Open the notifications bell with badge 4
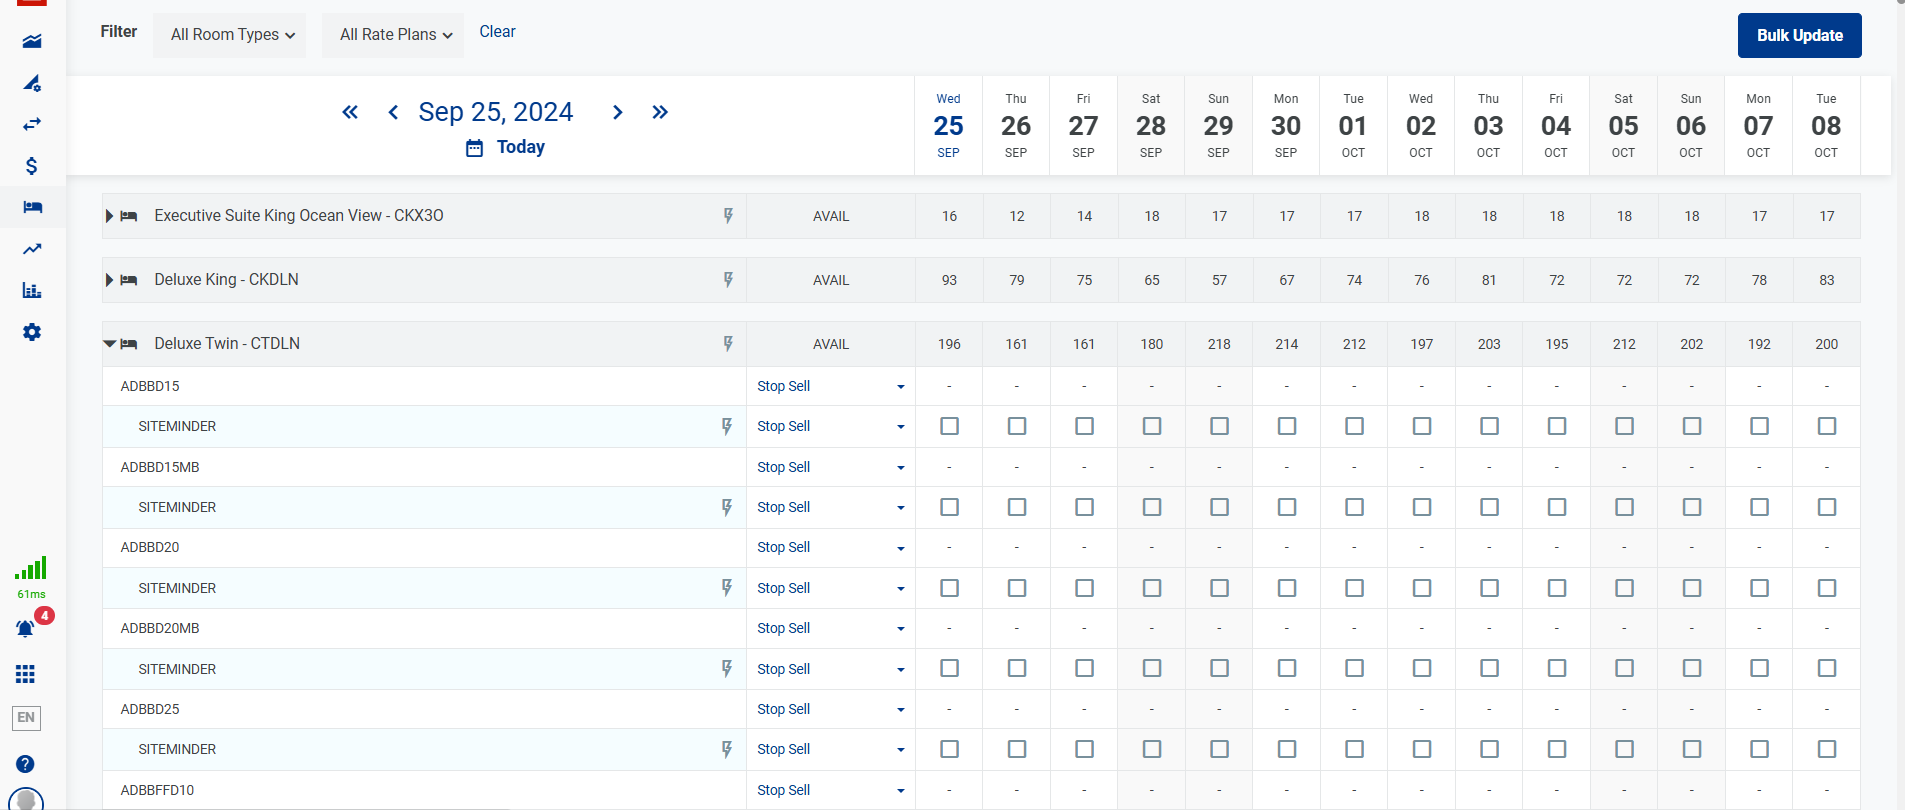 click(x=26, y=629)
